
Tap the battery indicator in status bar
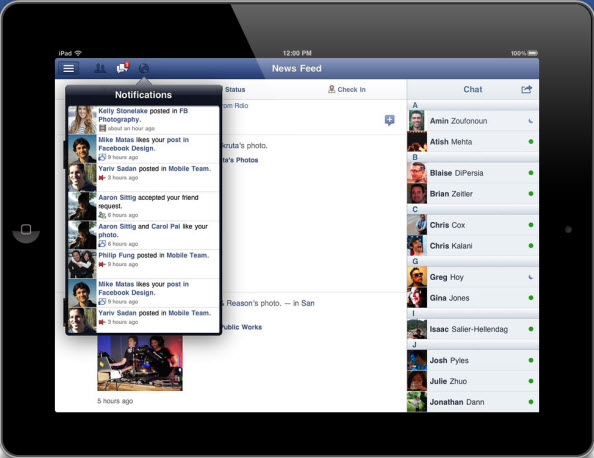533,53
